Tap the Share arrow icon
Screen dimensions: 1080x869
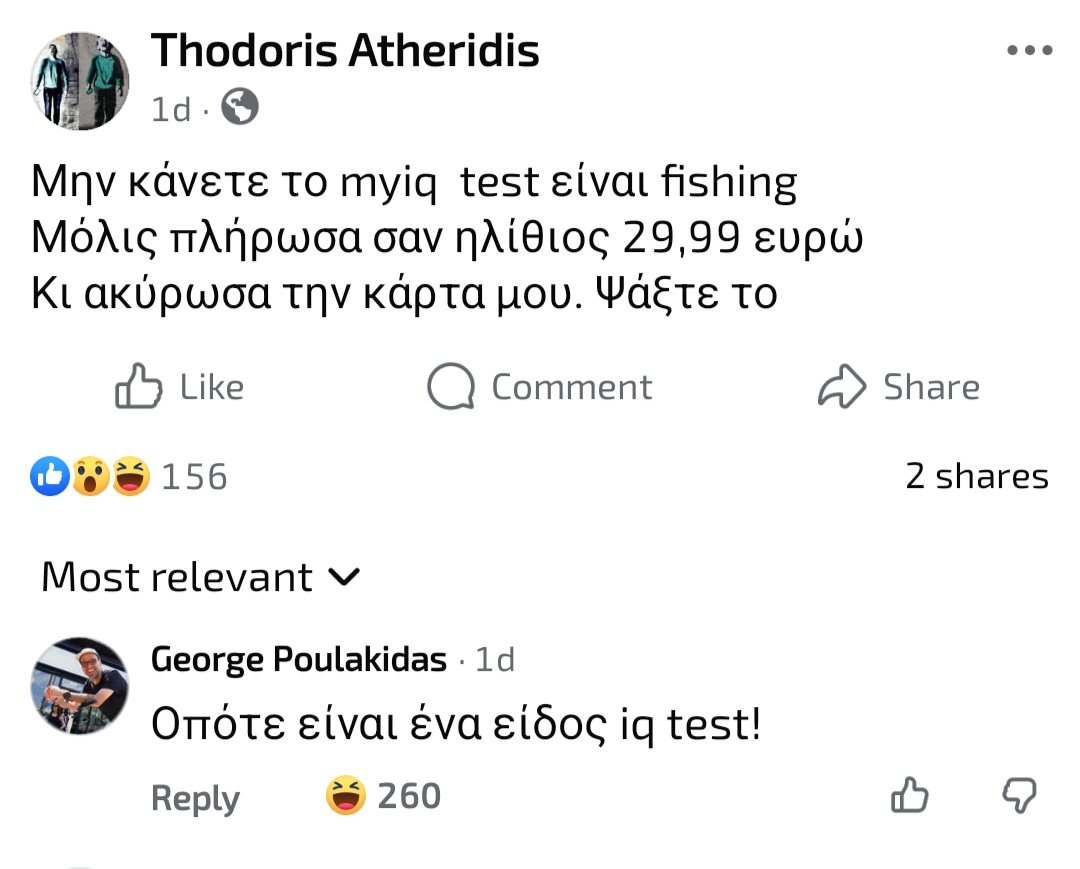842,387
